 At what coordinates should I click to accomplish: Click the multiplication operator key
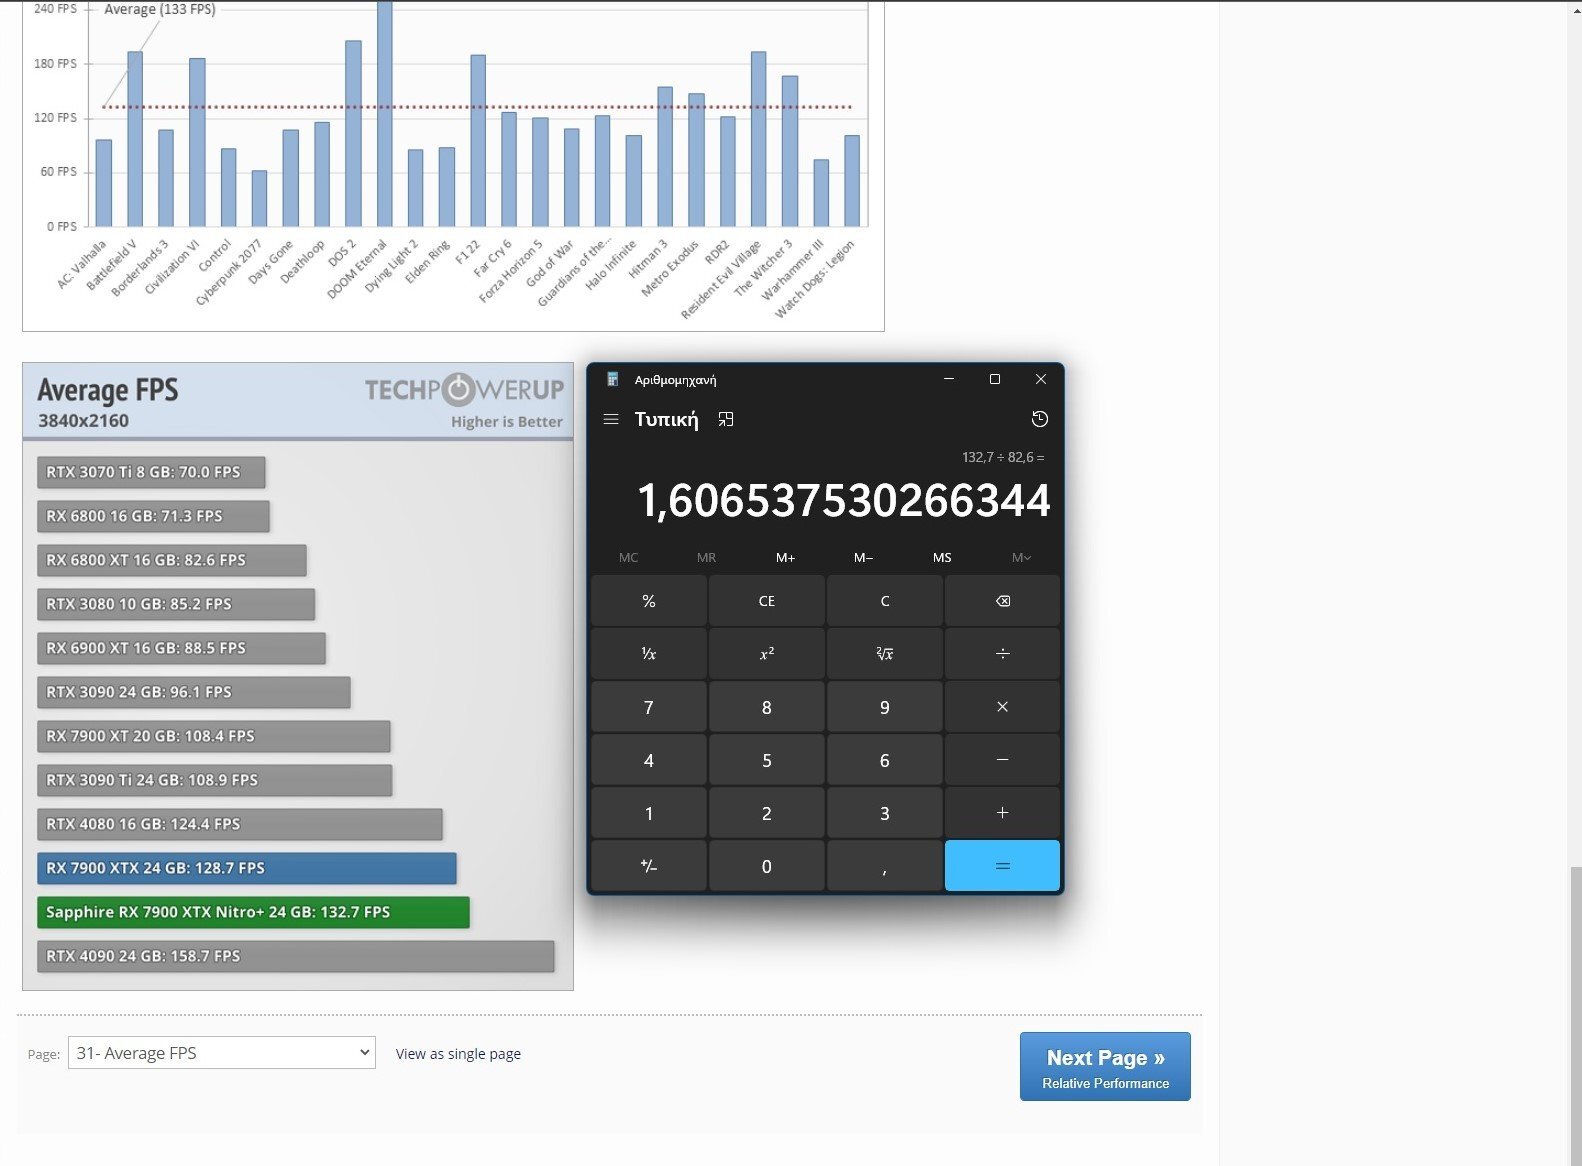[1002, 707]
